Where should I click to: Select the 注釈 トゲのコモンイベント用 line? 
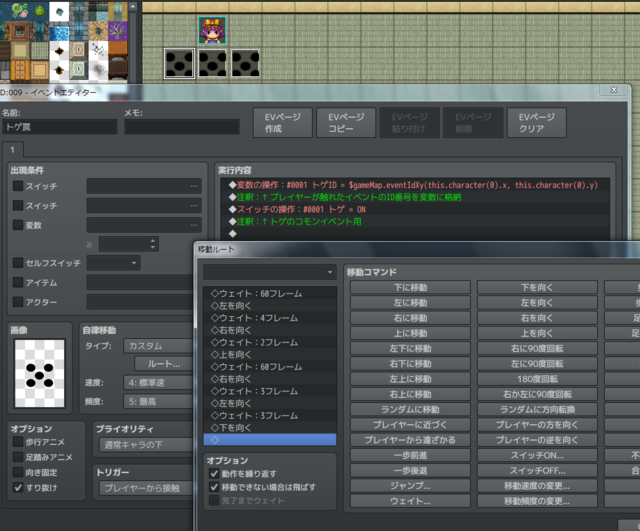(415, 222)
